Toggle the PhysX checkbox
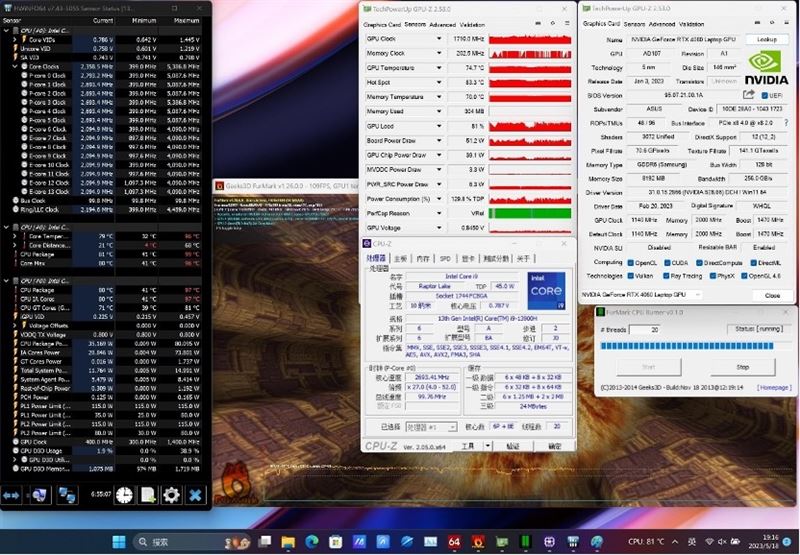This screenshot has width=800, height=555. pyautogui.click(x=712, y=276)
